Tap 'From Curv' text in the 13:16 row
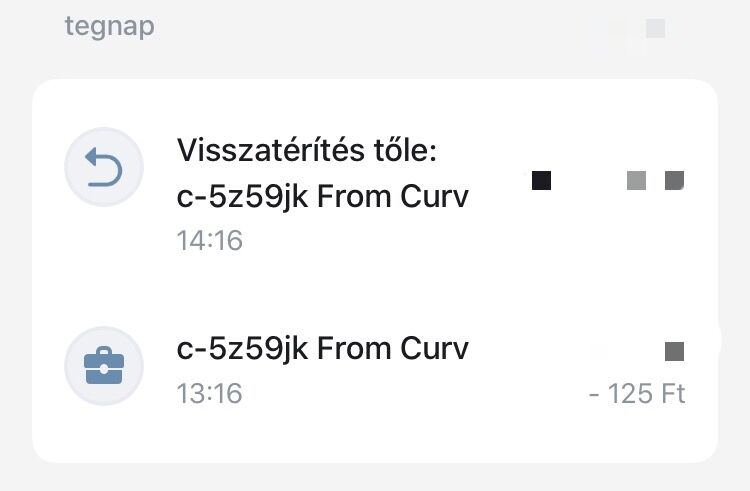Screen dimensions: 750x491 pos(393,348)
